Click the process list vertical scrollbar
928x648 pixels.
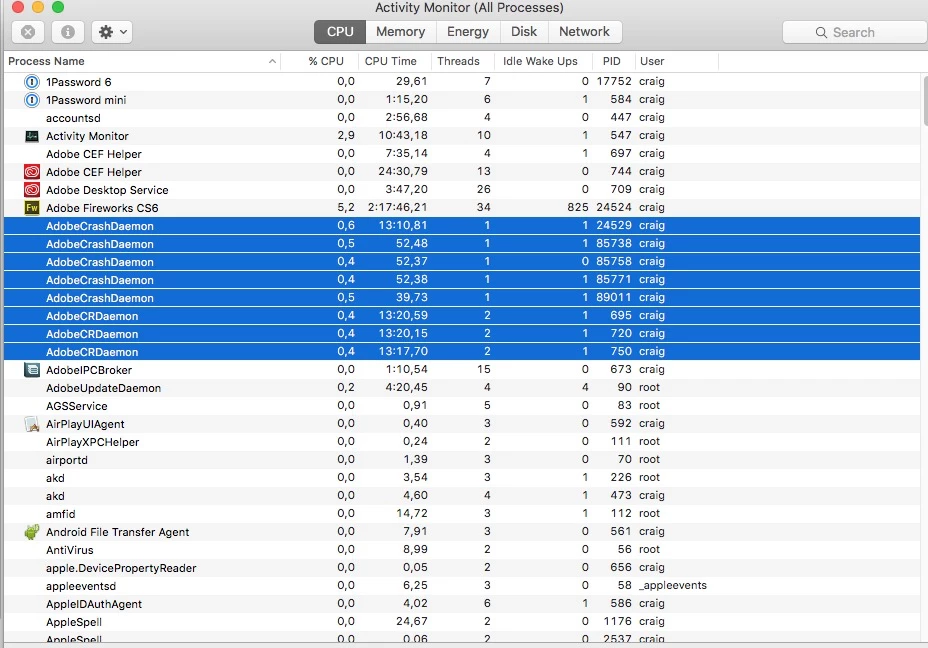[924, 101]
